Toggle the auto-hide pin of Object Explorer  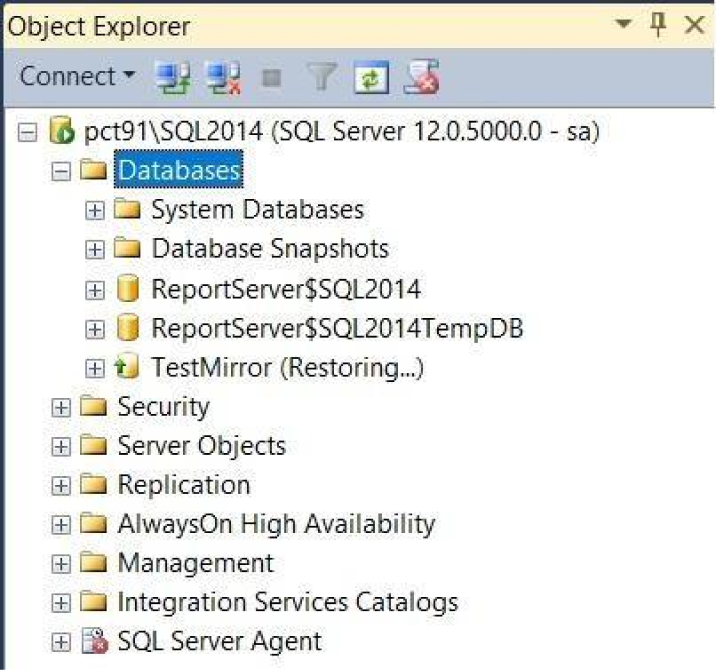tap(658, 24)
